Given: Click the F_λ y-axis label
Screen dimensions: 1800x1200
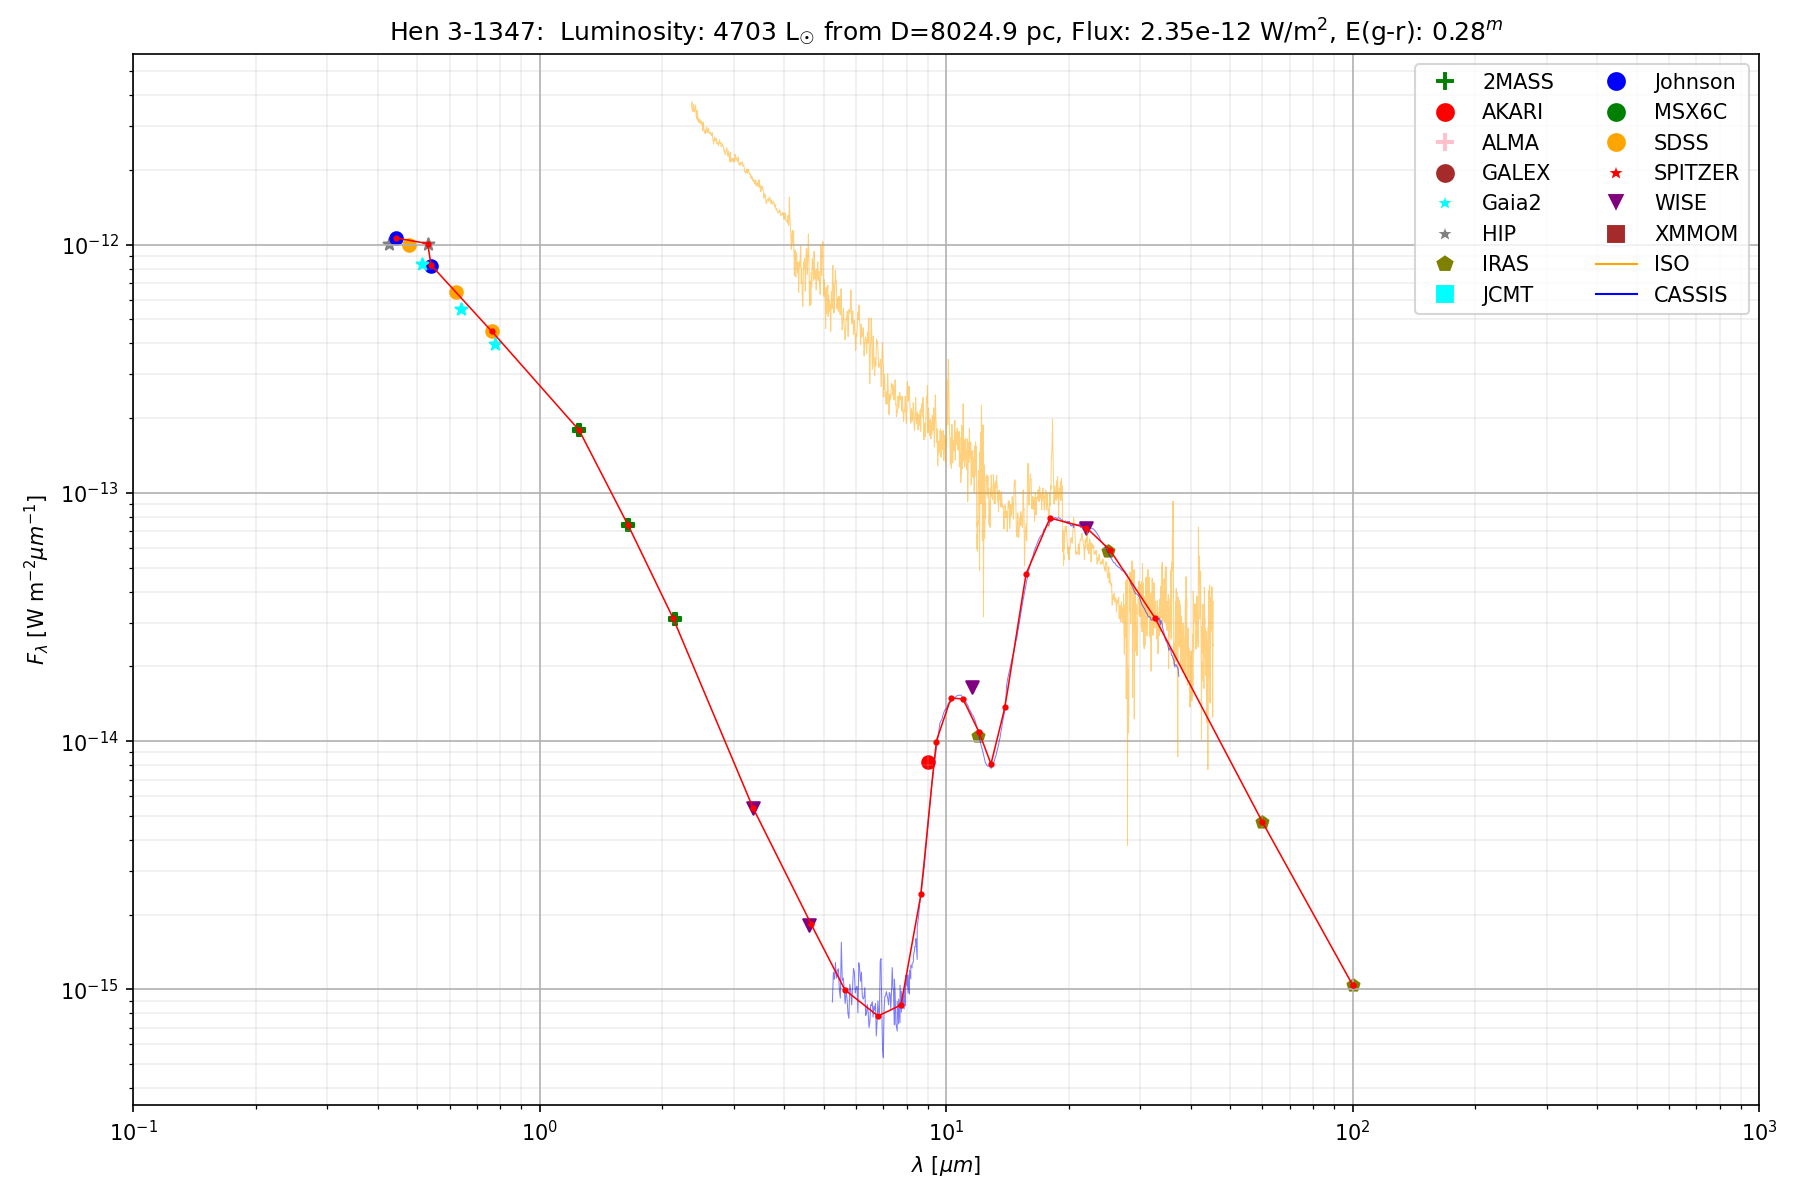Looking at the screenshot, I should tap(37, 580).
